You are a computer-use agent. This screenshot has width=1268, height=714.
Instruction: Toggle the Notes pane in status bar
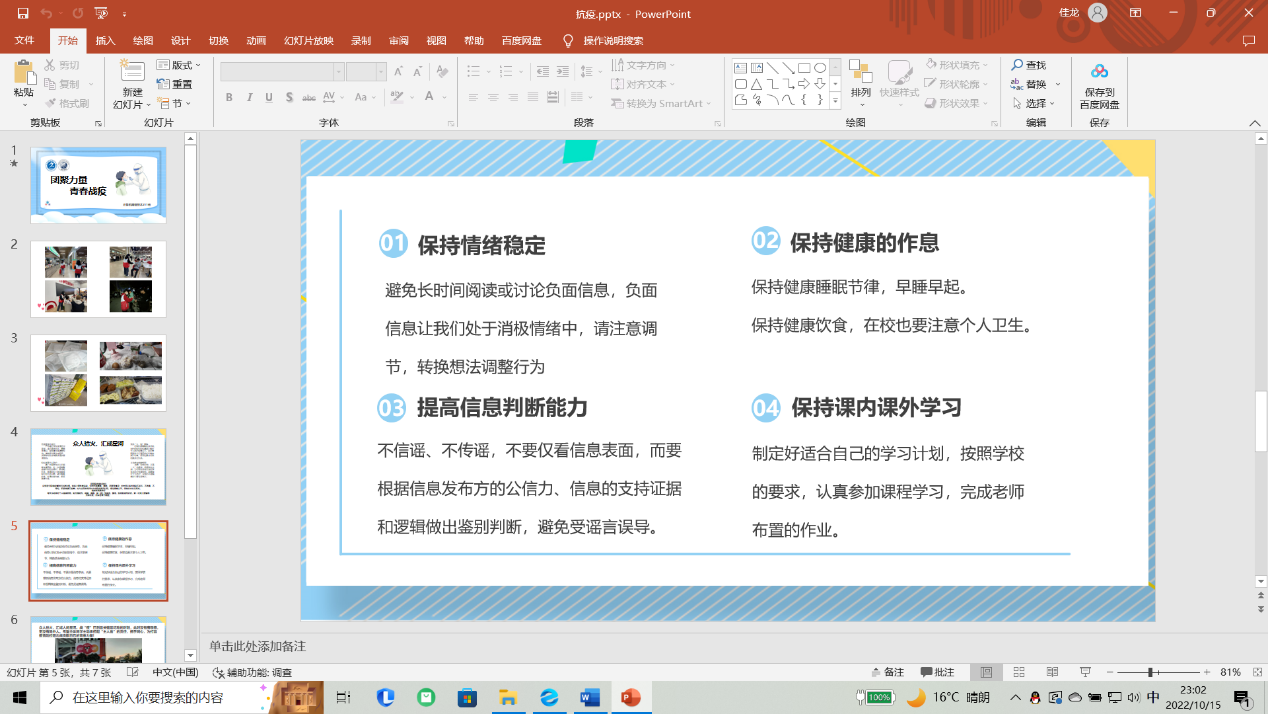888,672
